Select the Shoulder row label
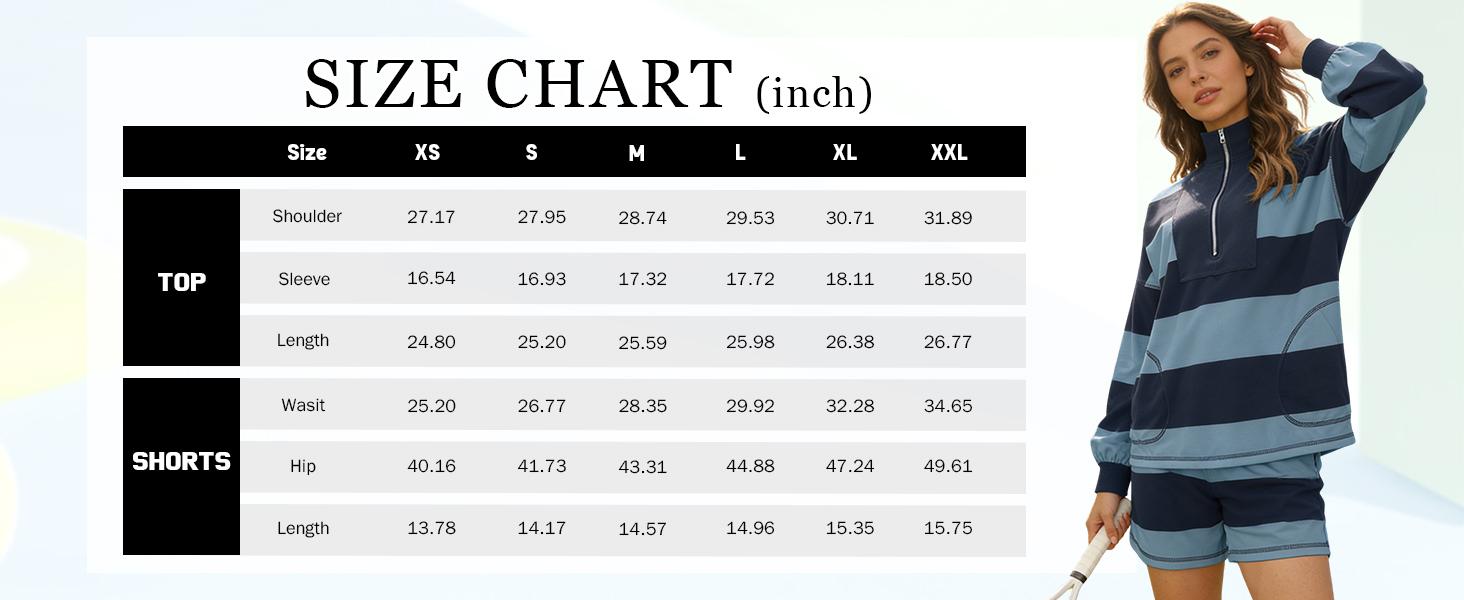Screen dimensions: 1464x600 point(307,217)
